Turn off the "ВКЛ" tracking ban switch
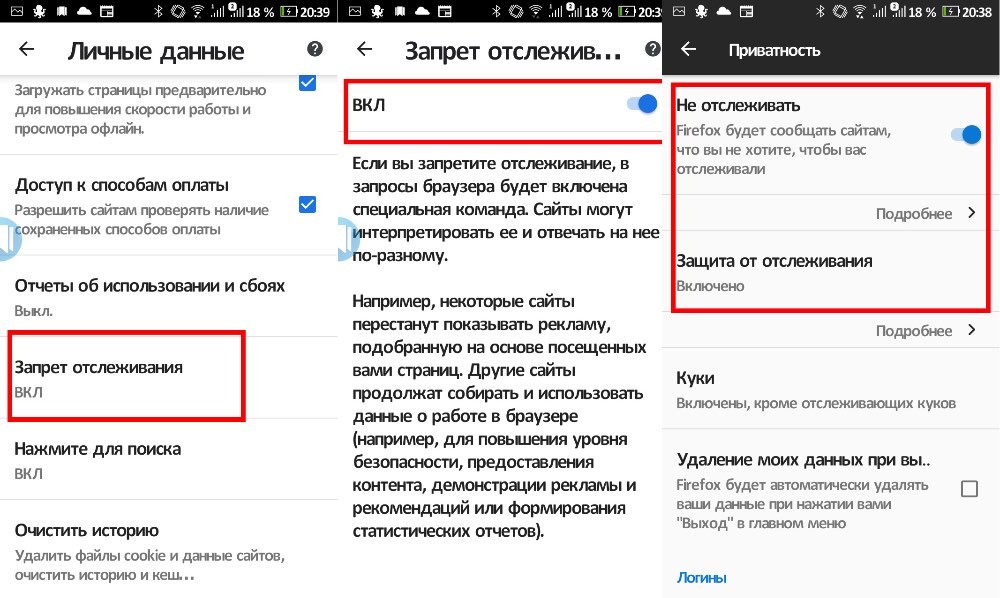Image resolution: width=1000 pixels, height=598 pixels. point(641,104)
